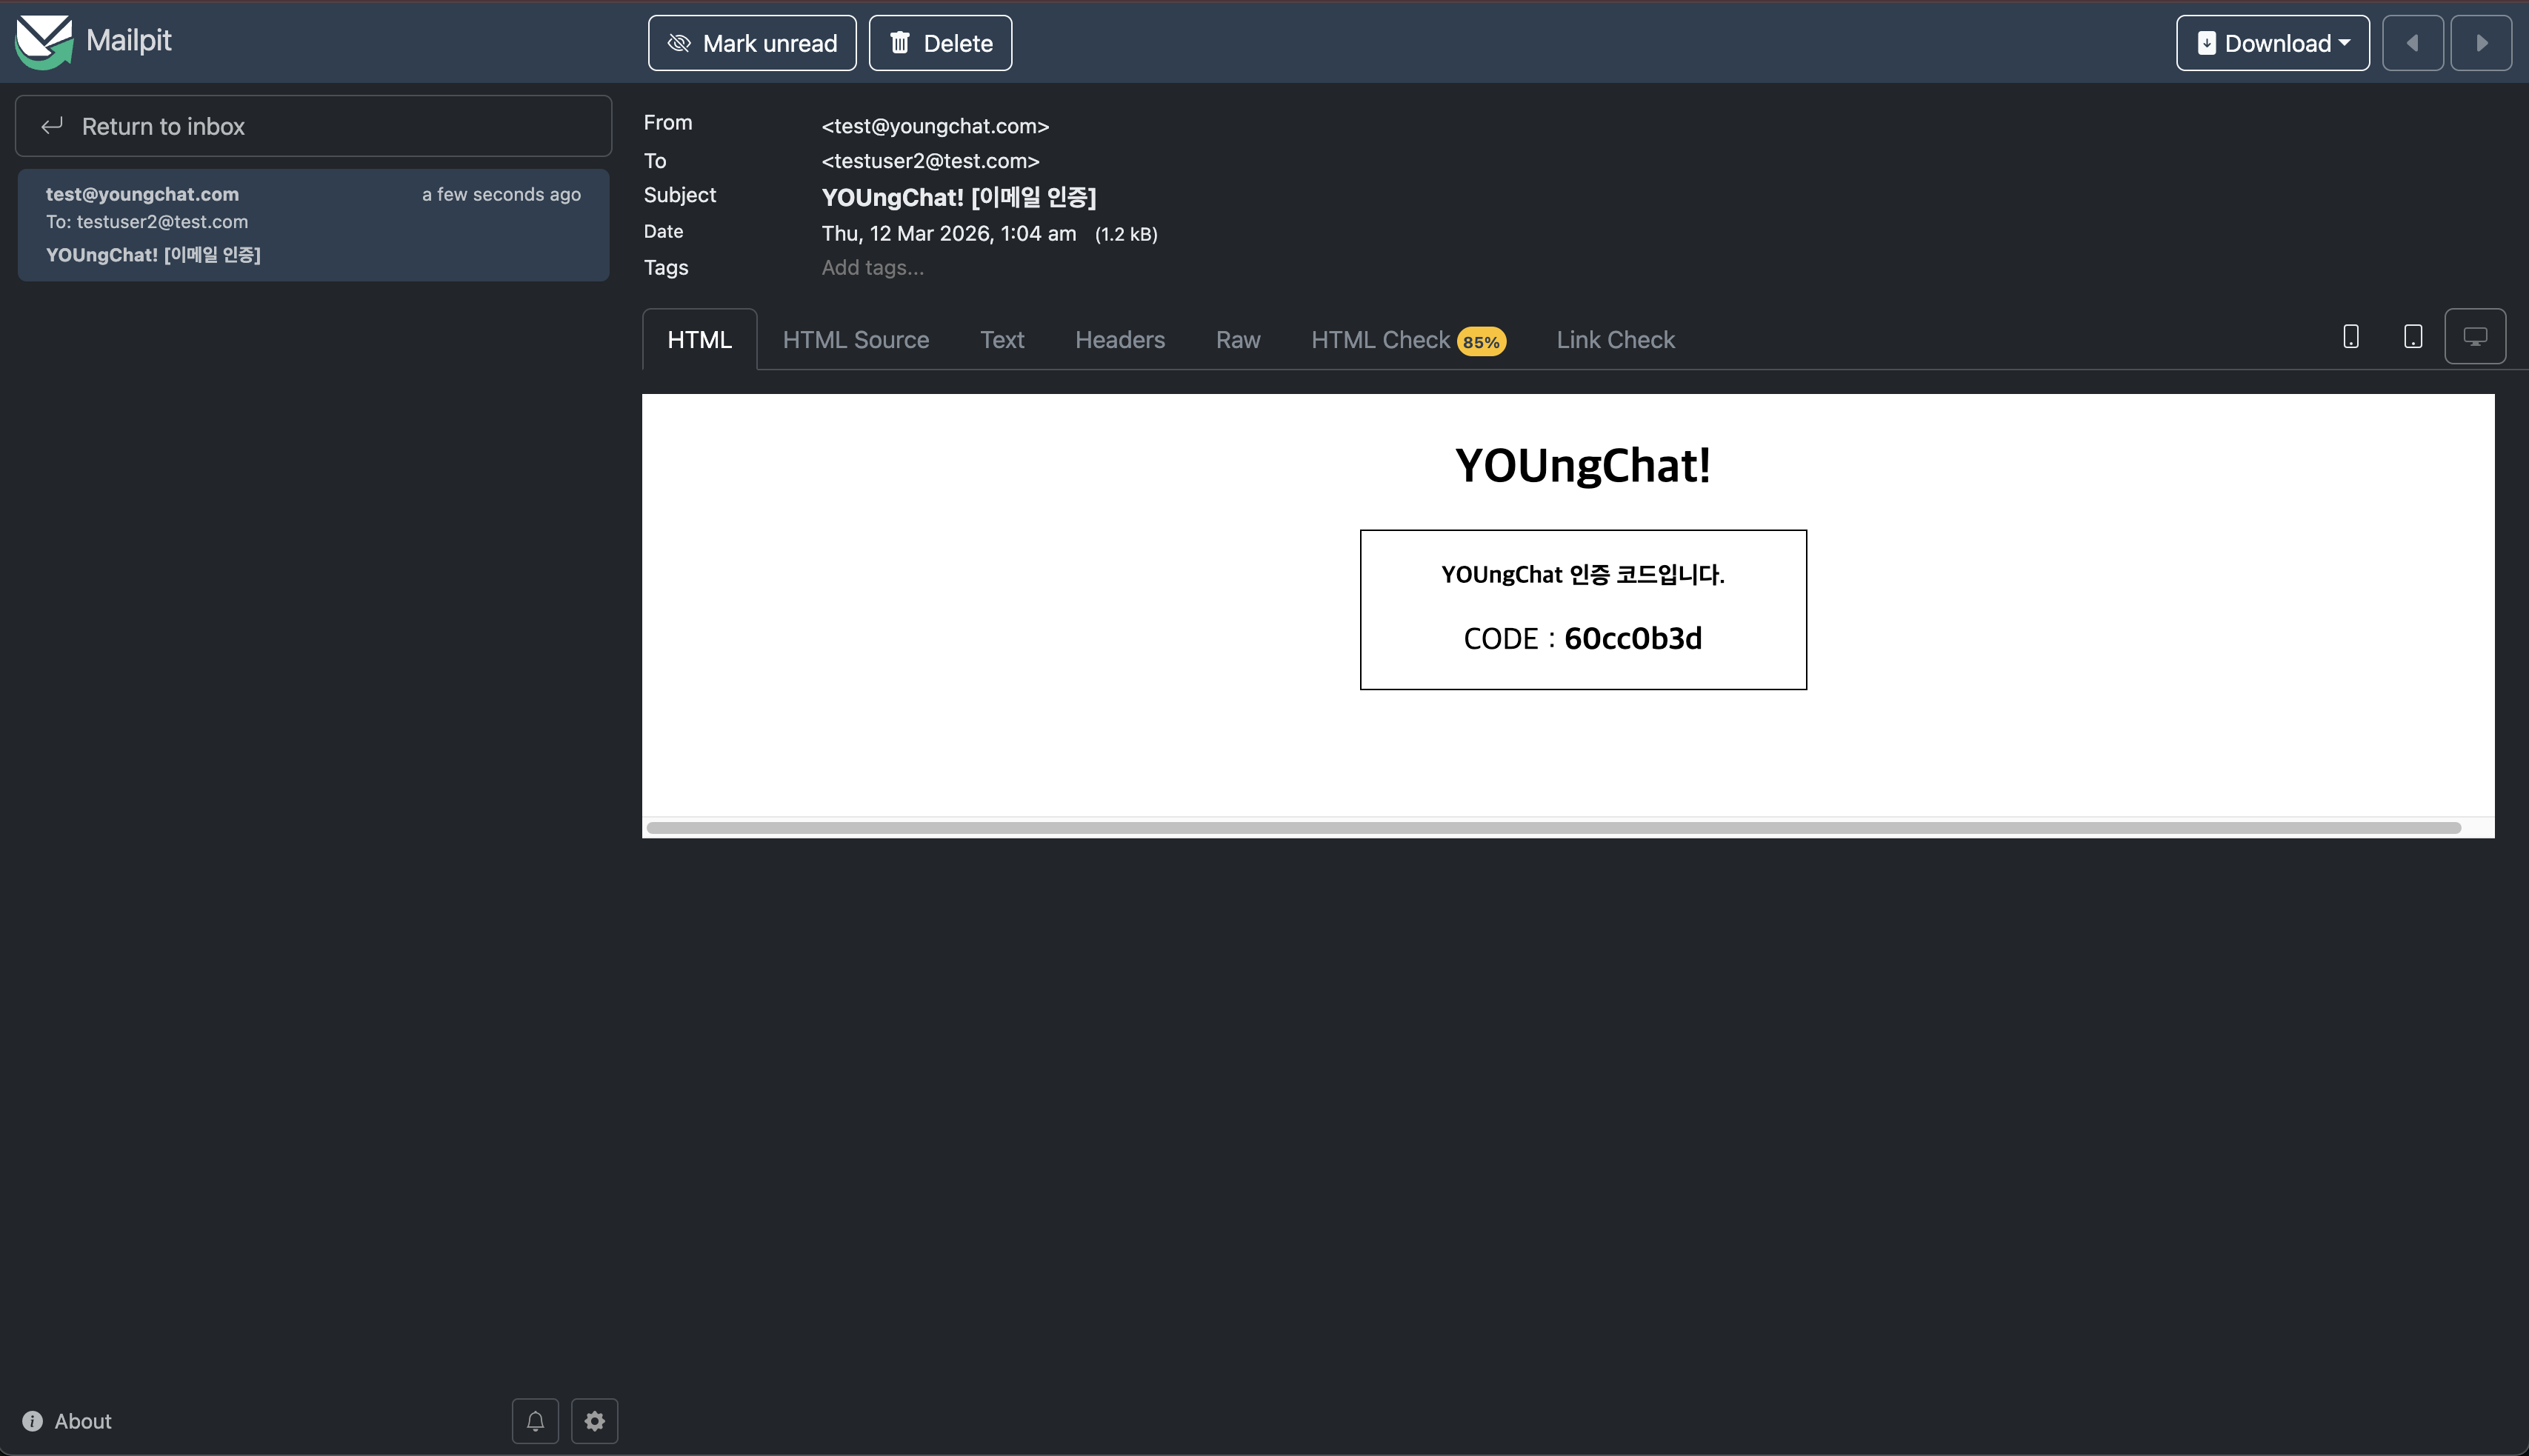
Task: Open the Raw tab
Action: pos(1238,340)
